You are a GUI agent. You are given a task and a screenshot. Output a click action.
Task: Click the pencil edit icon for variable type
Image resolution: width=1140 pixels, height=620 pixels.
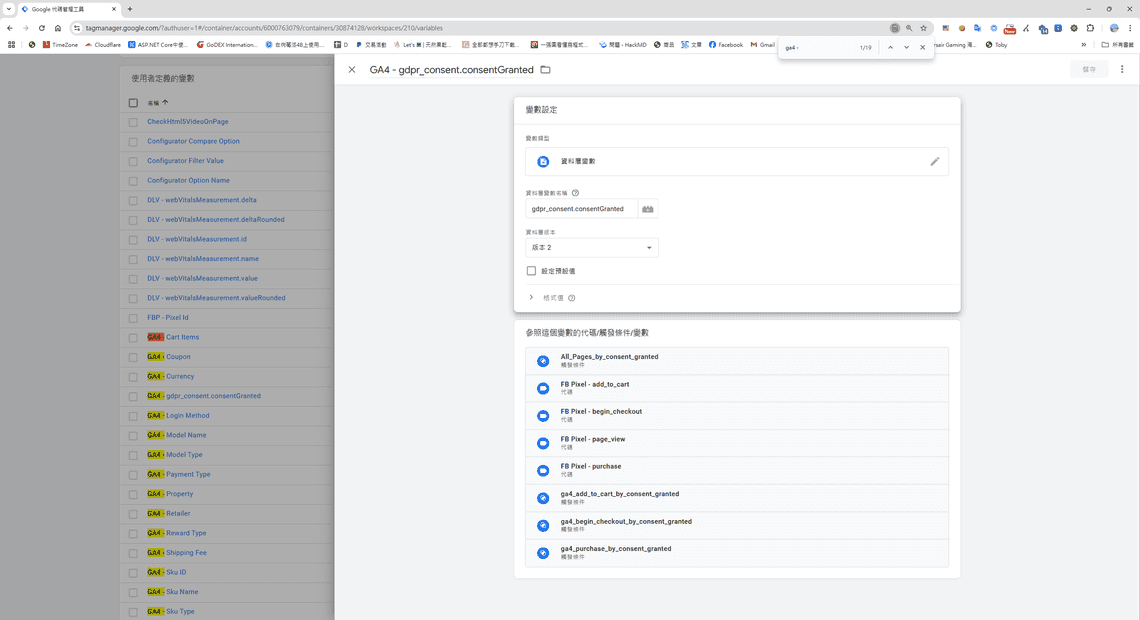click(935, 161)
